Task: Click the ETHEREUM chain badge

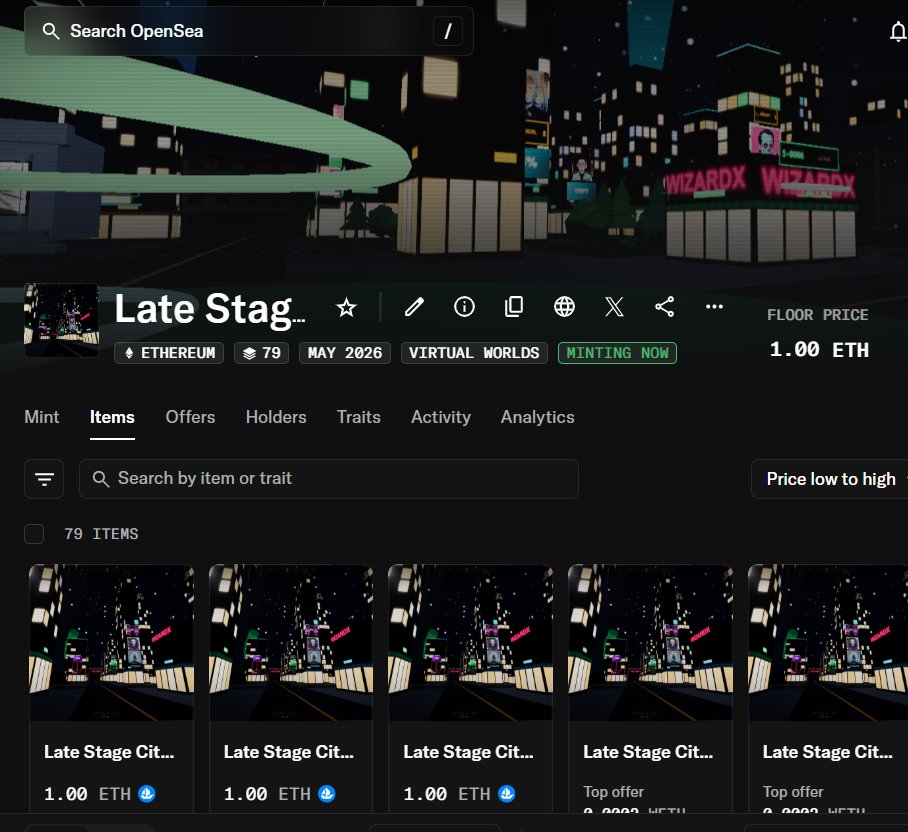Action: point(169,353)
